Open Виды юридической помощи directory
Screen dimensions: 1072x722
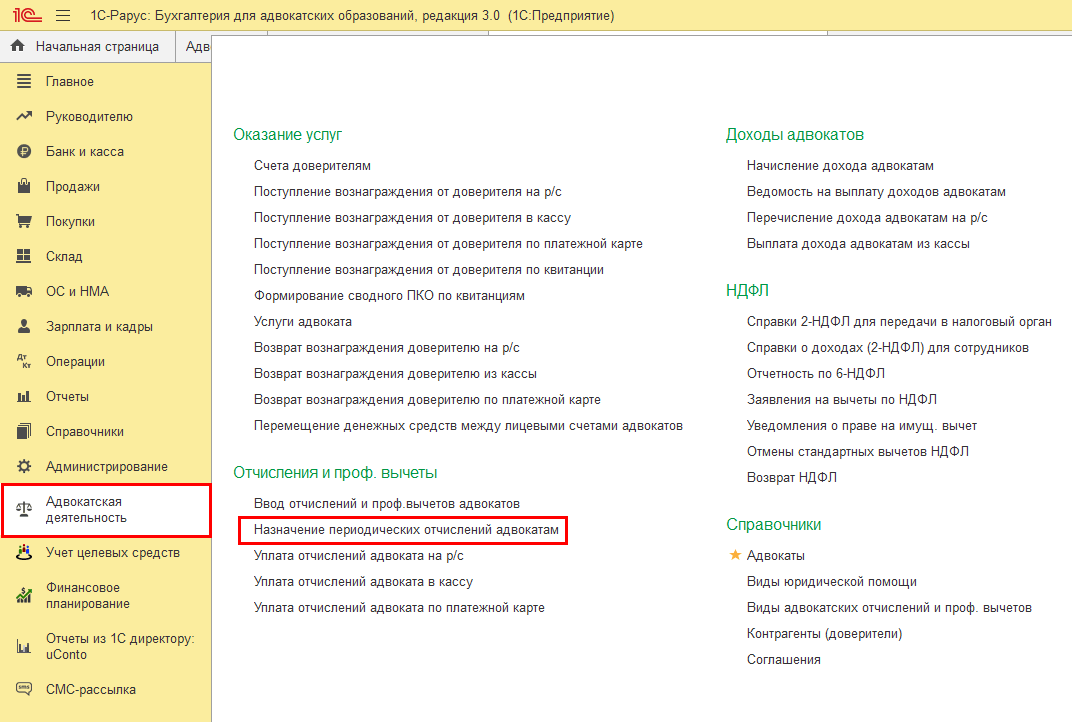(x=831, y=582)
